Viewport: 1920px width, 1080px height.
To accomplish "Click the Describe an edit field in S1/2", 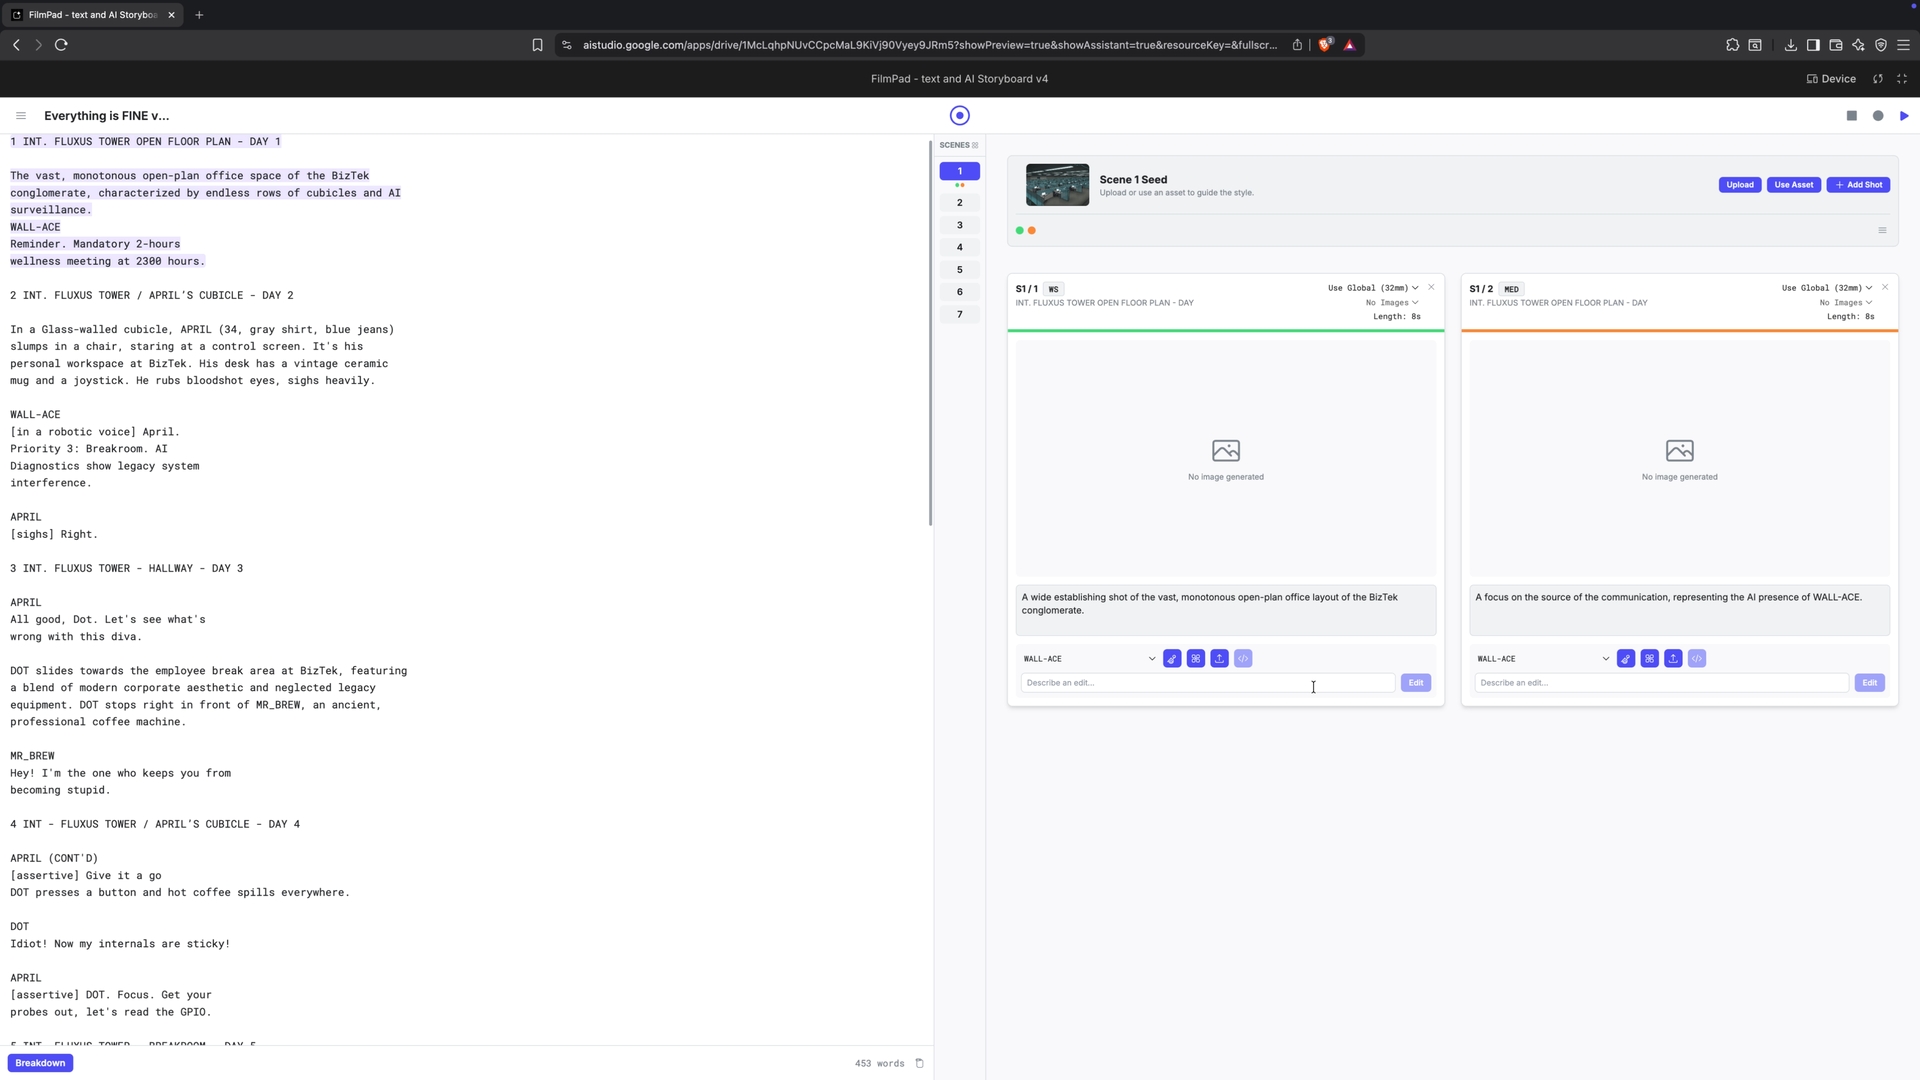I will pyautogui.click(x=1660, y=683).
